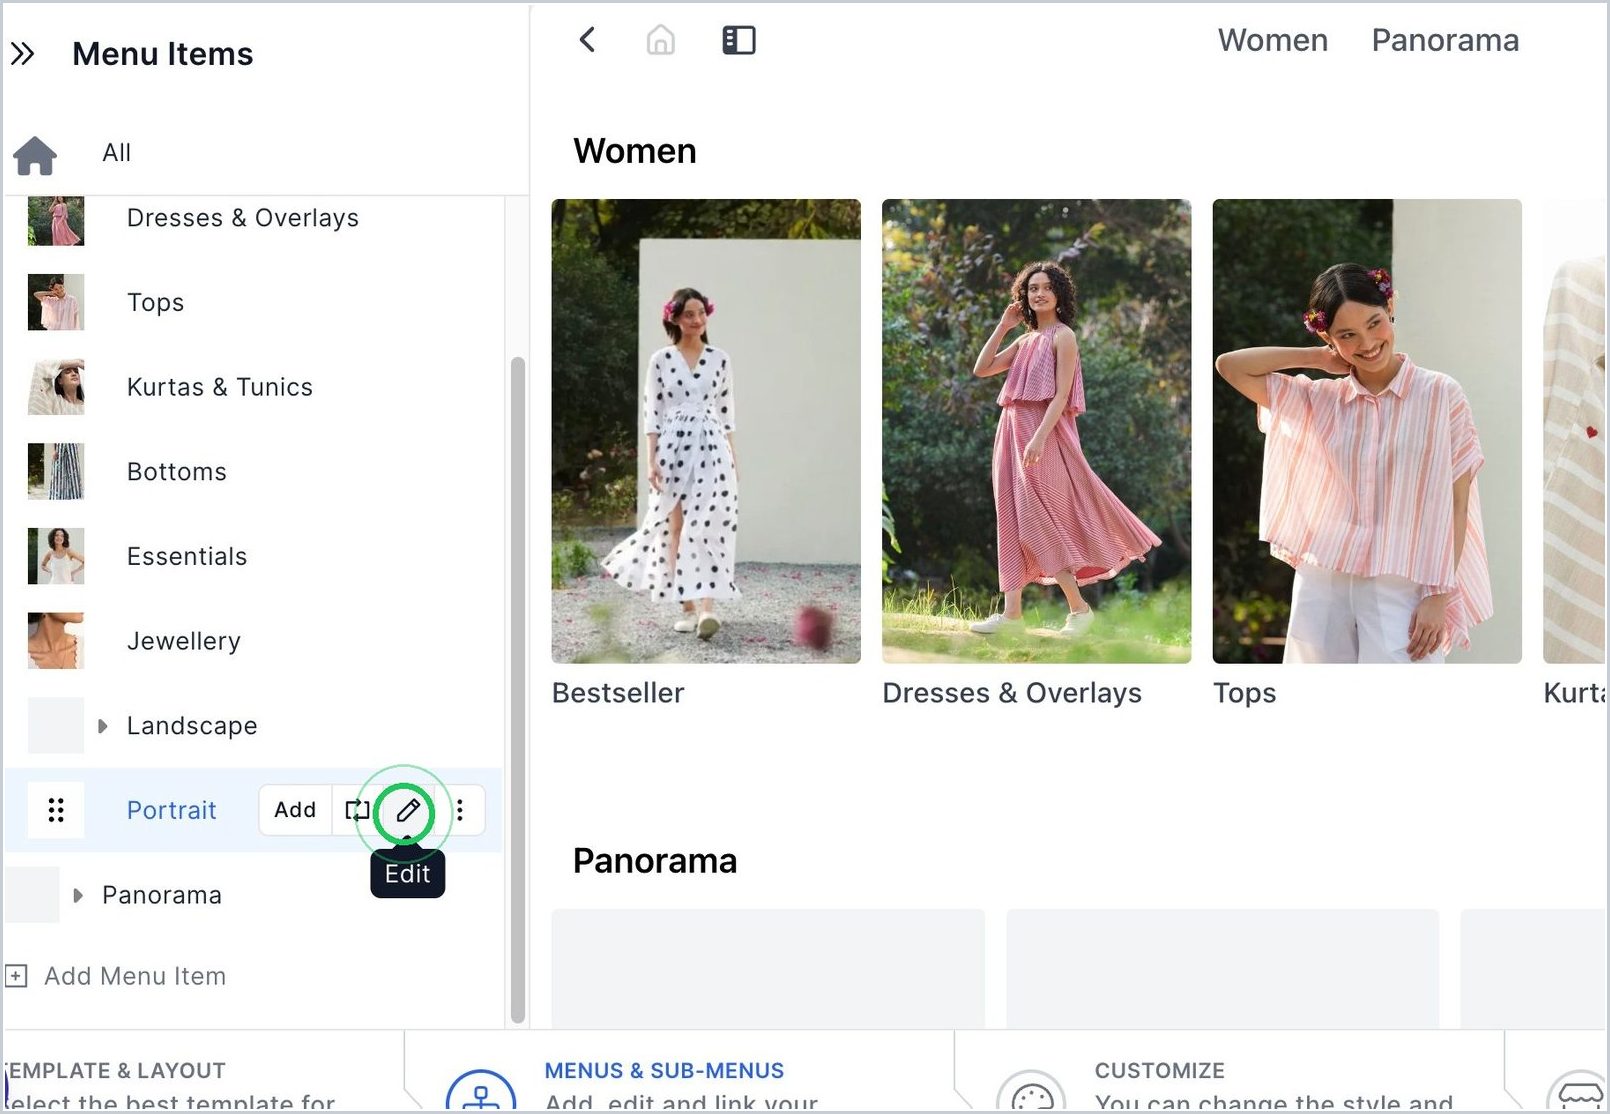
Task: Click the Bestseller preview image
Action: [706, 431]
